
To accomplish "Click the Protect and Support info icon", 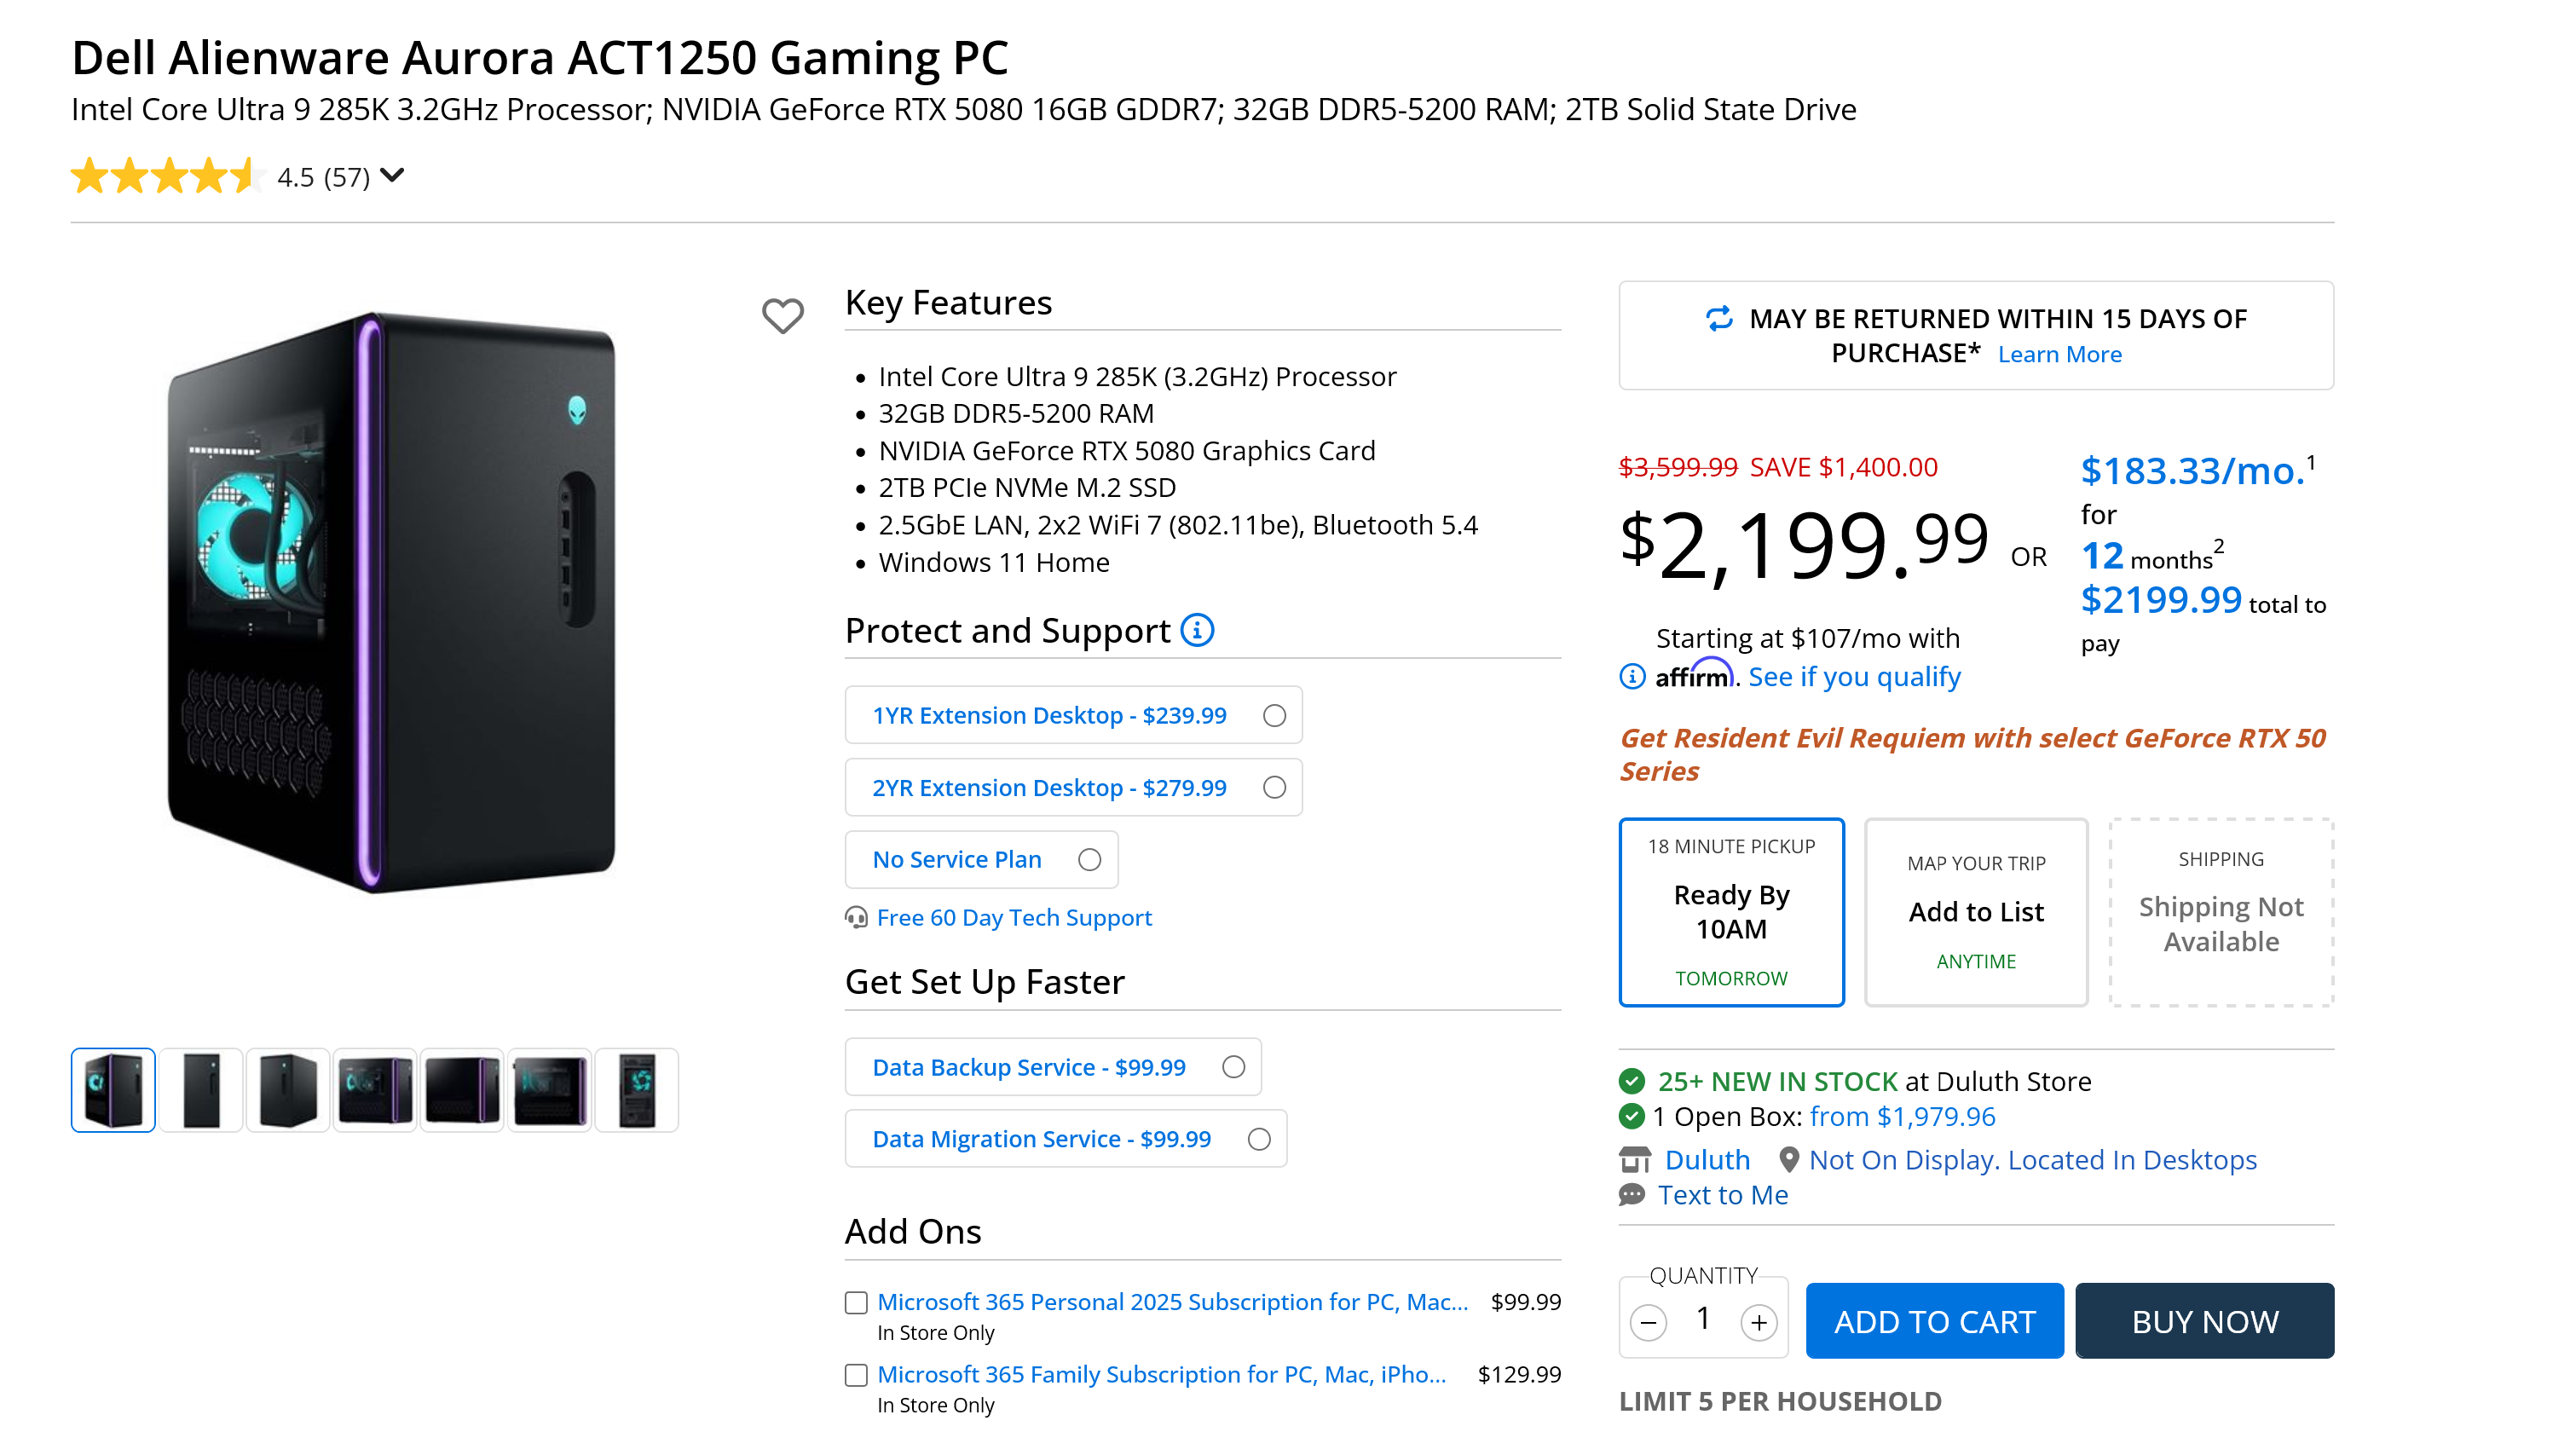I will click(x=1197, y=630).
